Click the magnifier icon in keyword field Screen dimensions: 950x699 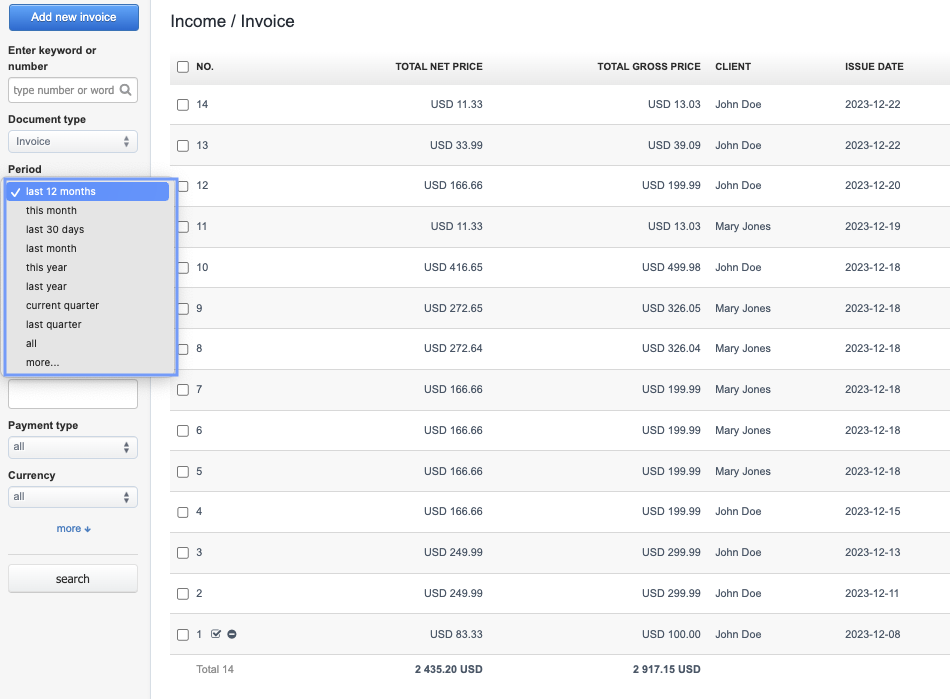pos(125,90)
